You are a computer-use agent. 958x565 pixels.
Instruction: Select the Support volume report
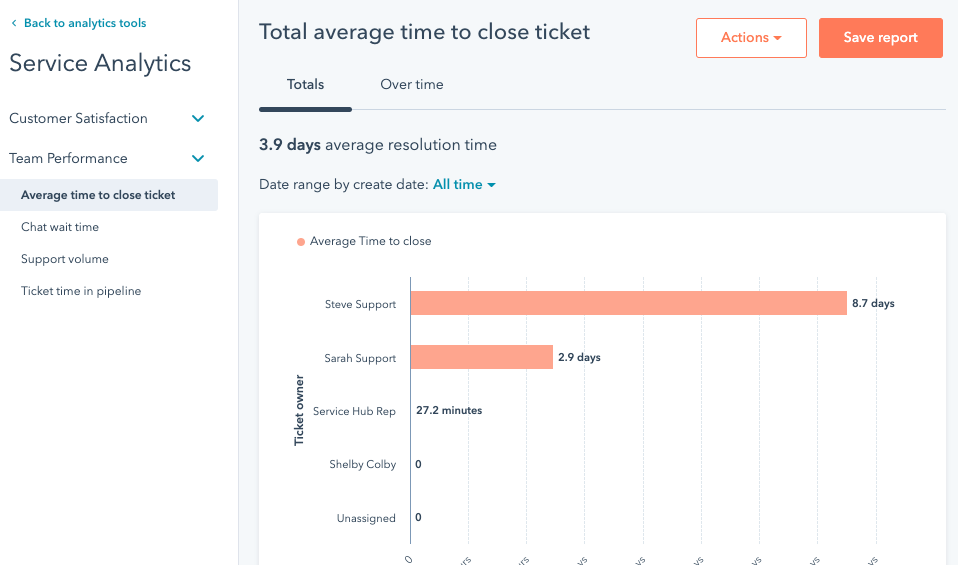65,259
